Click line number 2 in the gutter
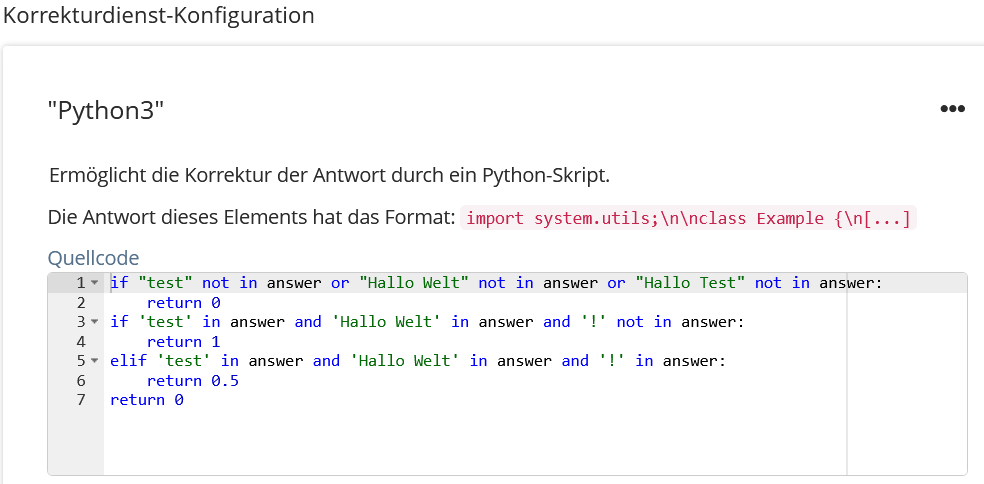The height and width of the screenshot is (484, 984). (80, 303)
